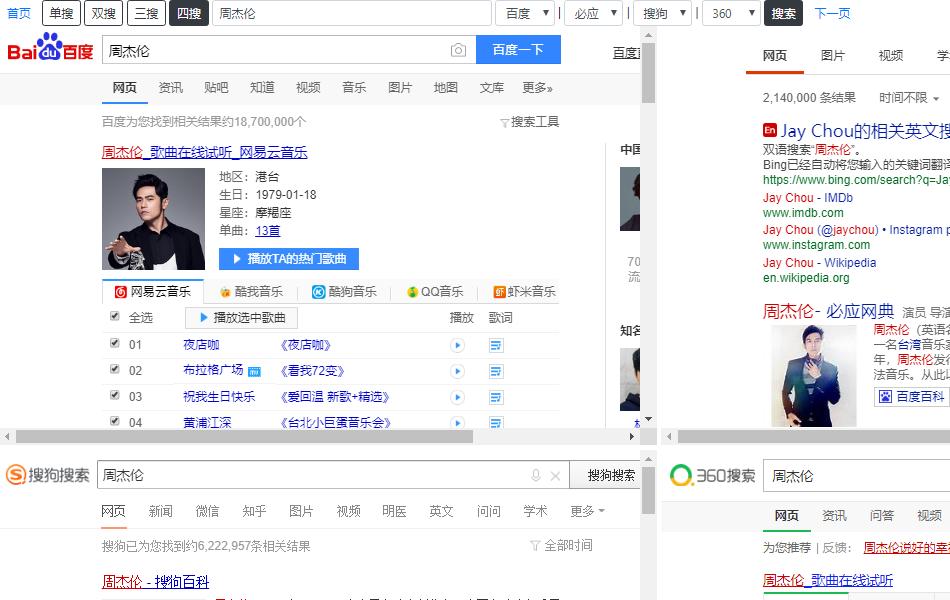Play song 布拉格广场 with its play icon

tap(457, 372)
